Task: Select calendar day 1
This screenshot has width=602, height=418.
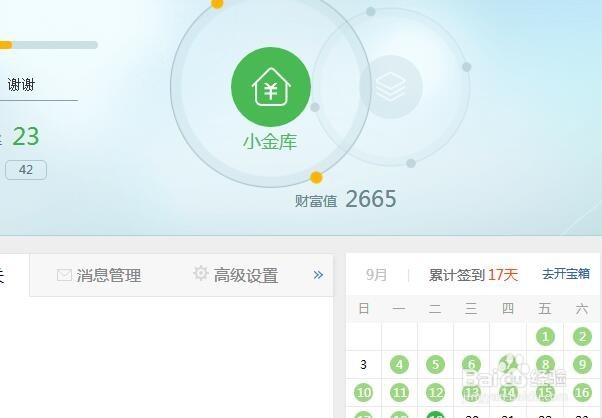Action: point(545,337)
